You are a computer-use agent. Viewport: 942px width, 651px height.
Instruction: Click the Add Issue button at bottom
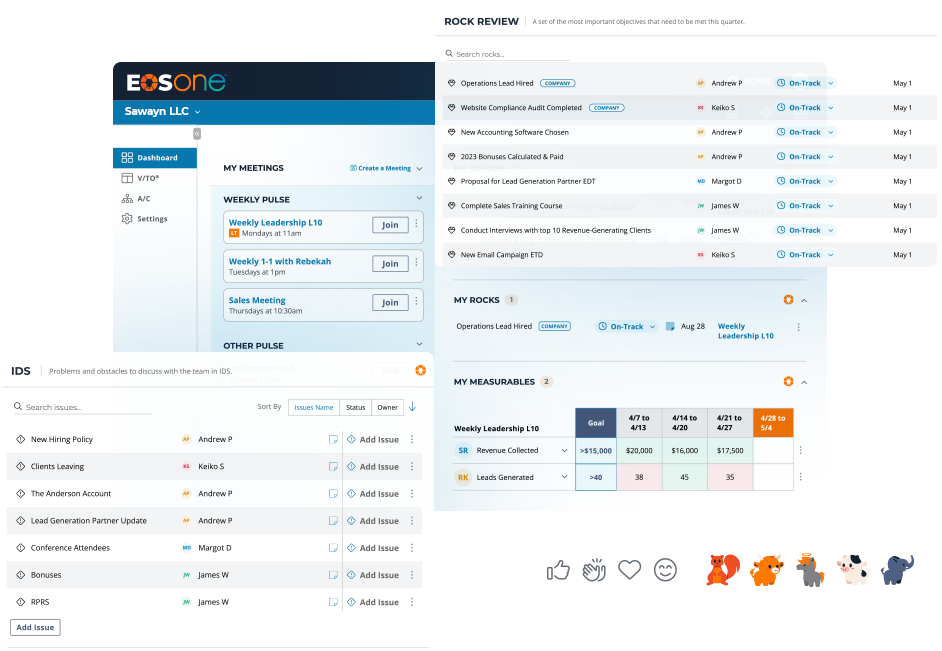[x=36, y=627]
